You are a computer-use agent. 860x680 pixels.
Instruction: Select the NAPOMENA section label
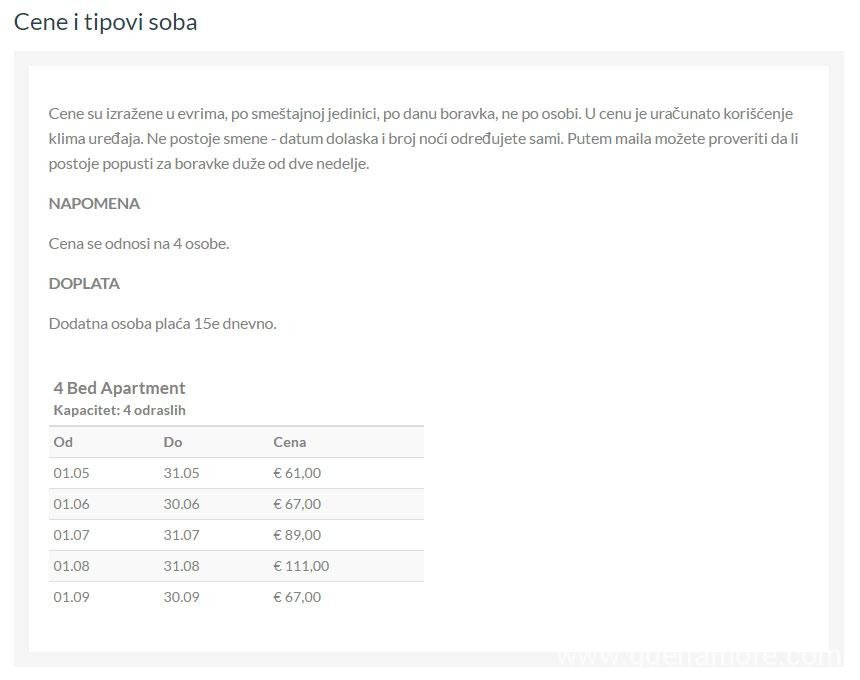(x=94, y=203)
